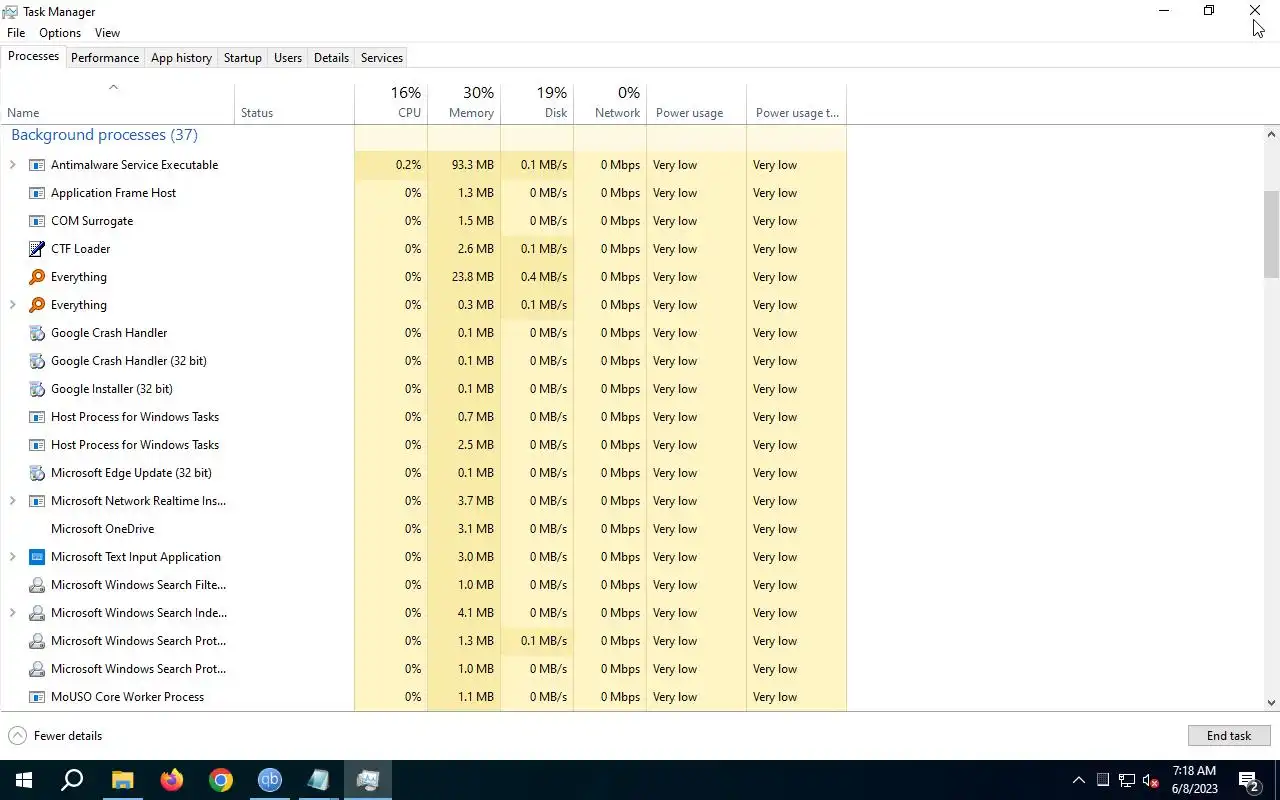The height and width of the screenshot is (800, 1280).
Task: Click the Application Frame Host icon
Action: (37, 193)
